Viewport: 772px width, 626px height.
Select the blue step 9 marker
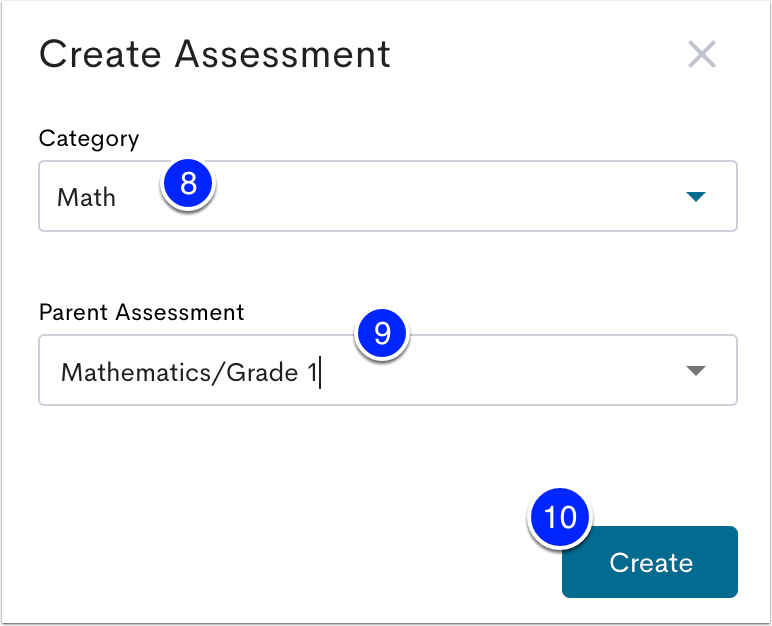[x=382, y=334]
